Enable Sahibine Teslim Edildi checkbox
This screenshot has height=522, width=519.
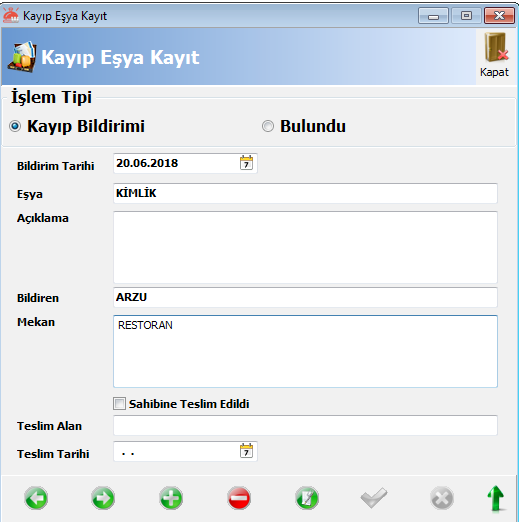coord(119,403)
